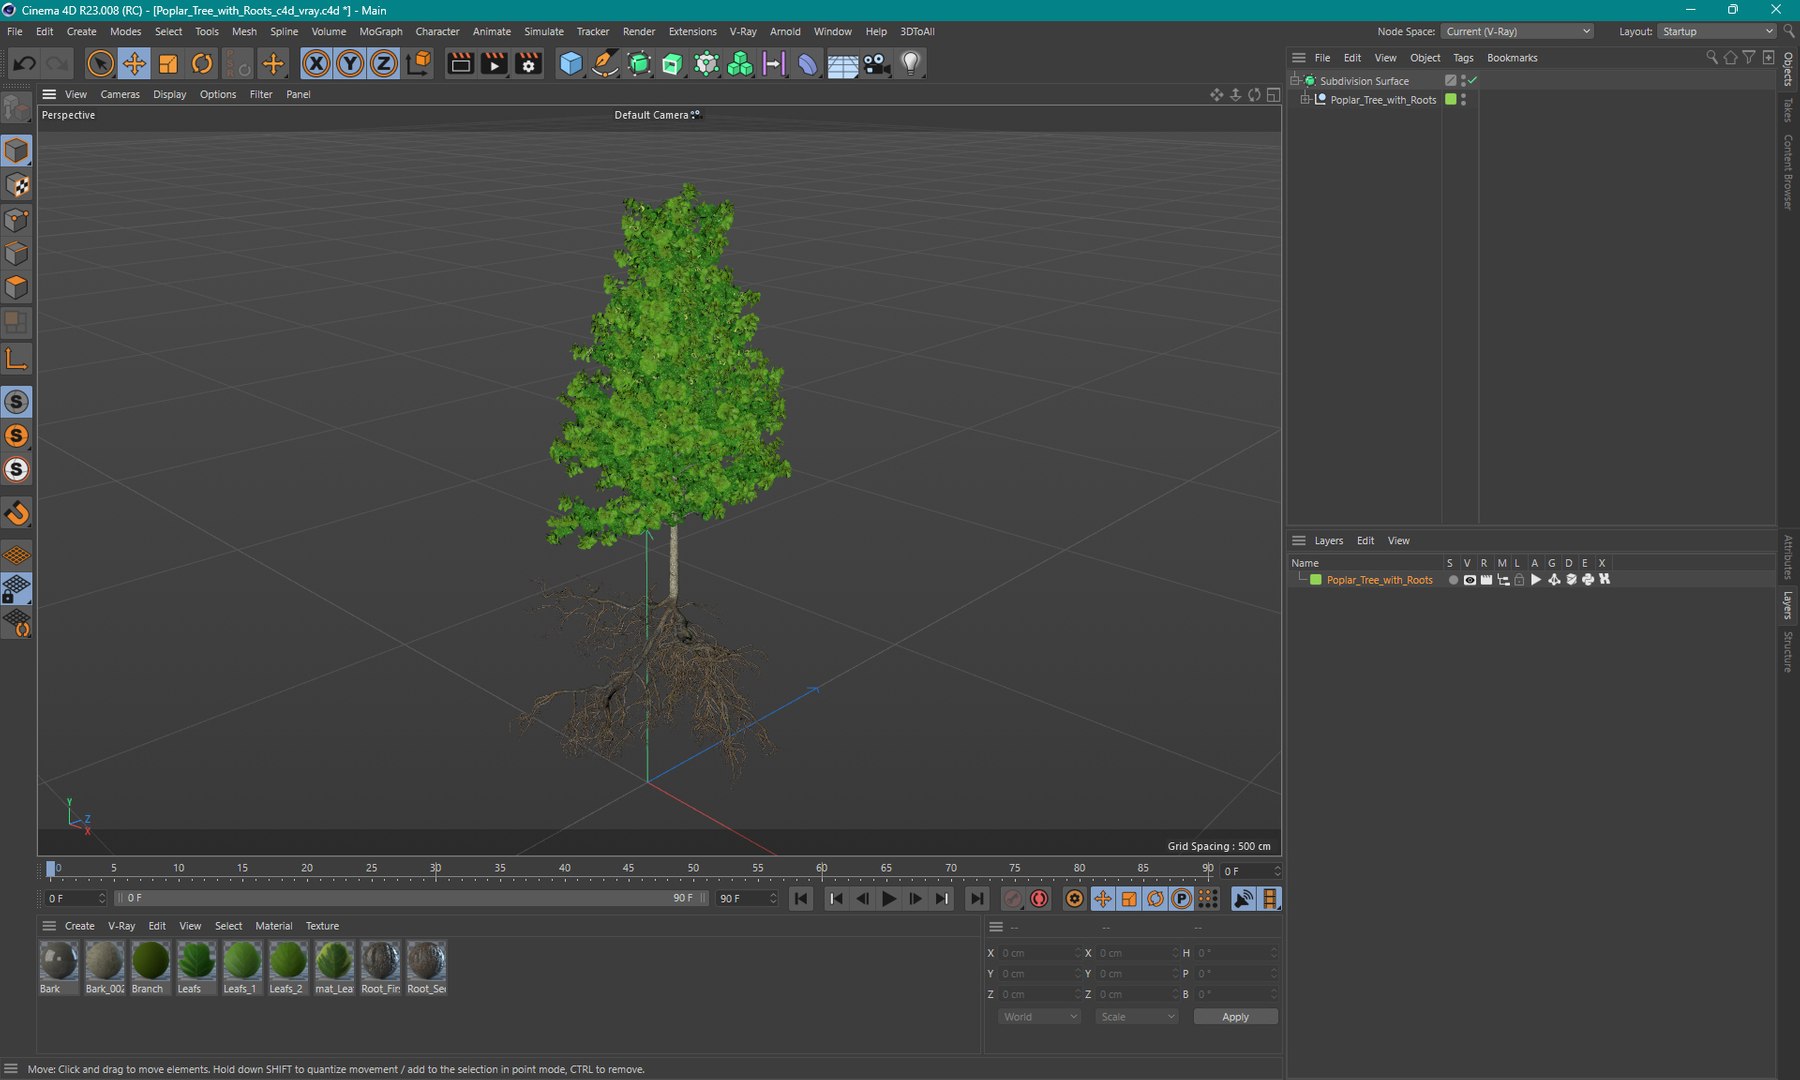Select the Bark material swatch
Viewport: 1800px width, 1080px height.
(59, 968)
